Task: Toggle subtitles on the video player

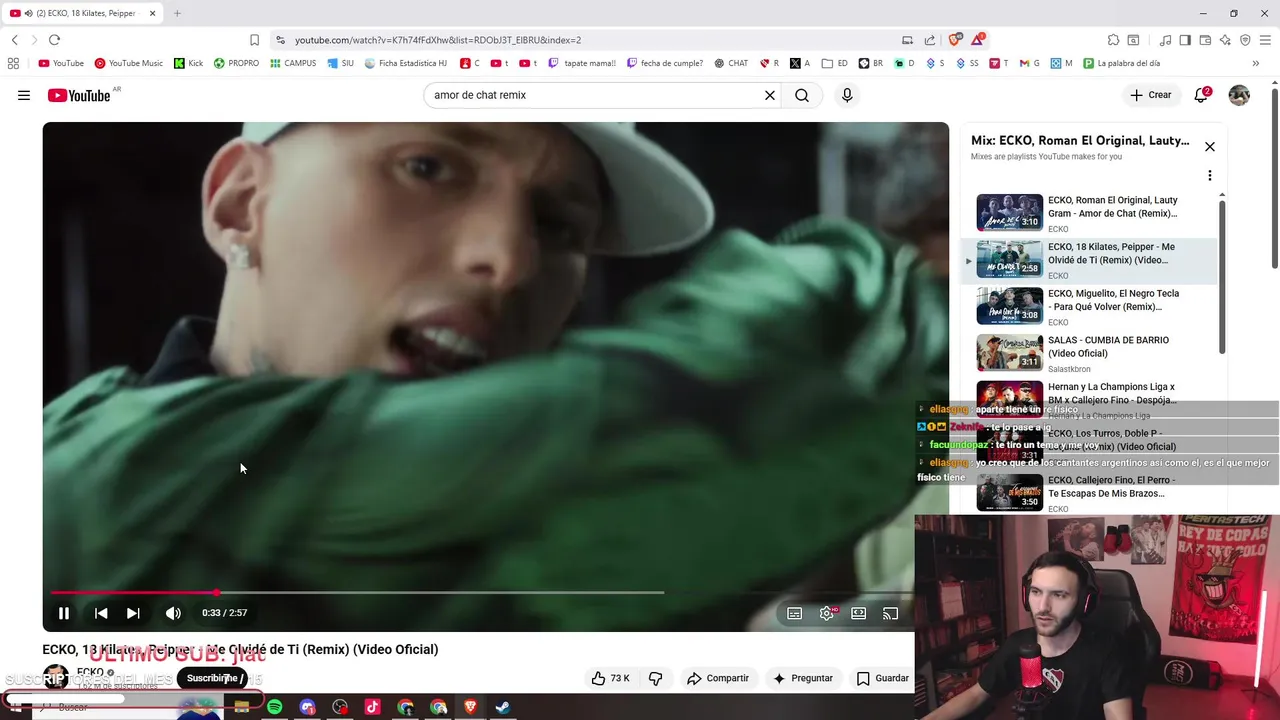Action: (795, 613)
